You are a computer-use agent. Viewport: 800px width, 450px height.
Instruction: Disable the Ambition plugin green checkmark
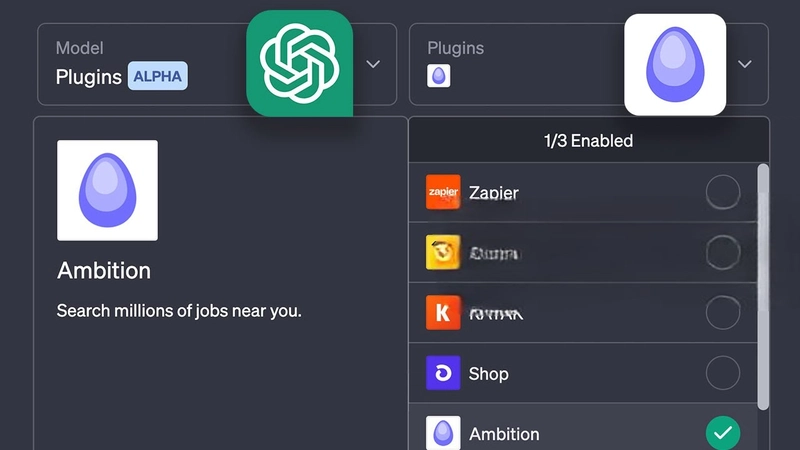722,433
